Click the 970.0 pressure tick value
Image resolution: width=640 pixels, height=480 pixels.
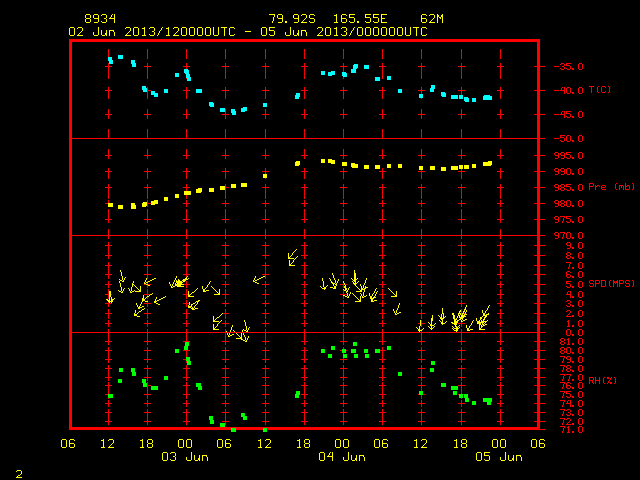[569, 236]
